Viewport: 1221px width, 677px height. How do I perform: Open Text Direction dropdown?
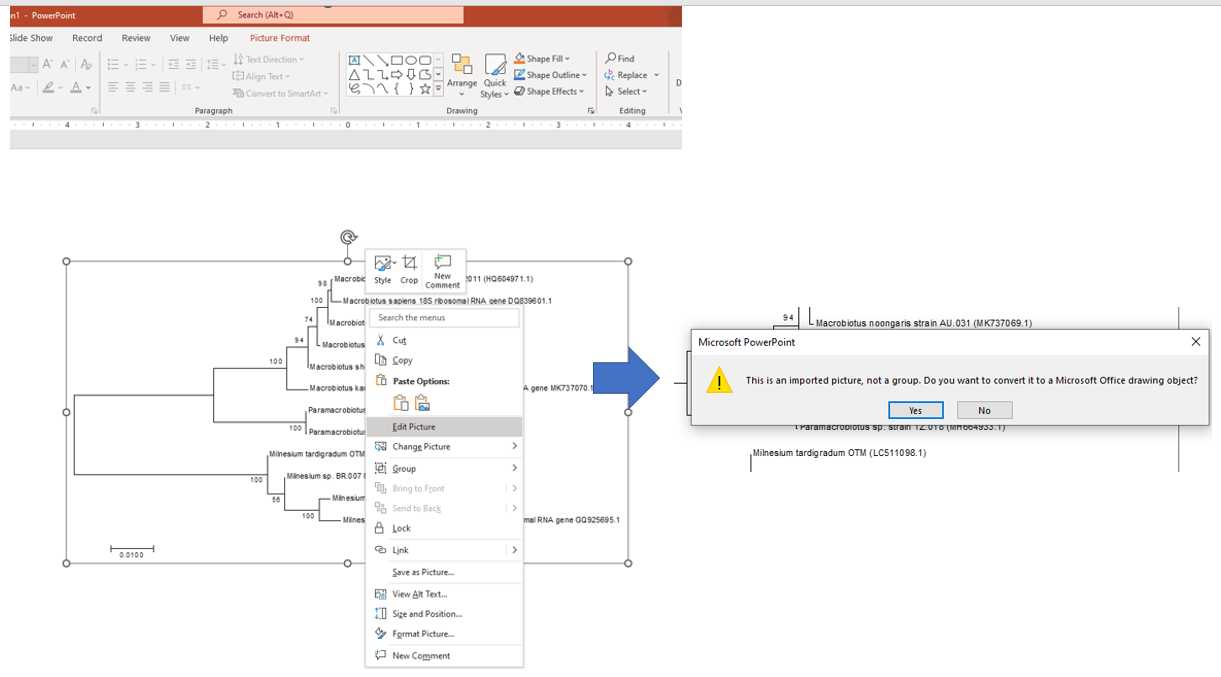(x=269, y=59)
